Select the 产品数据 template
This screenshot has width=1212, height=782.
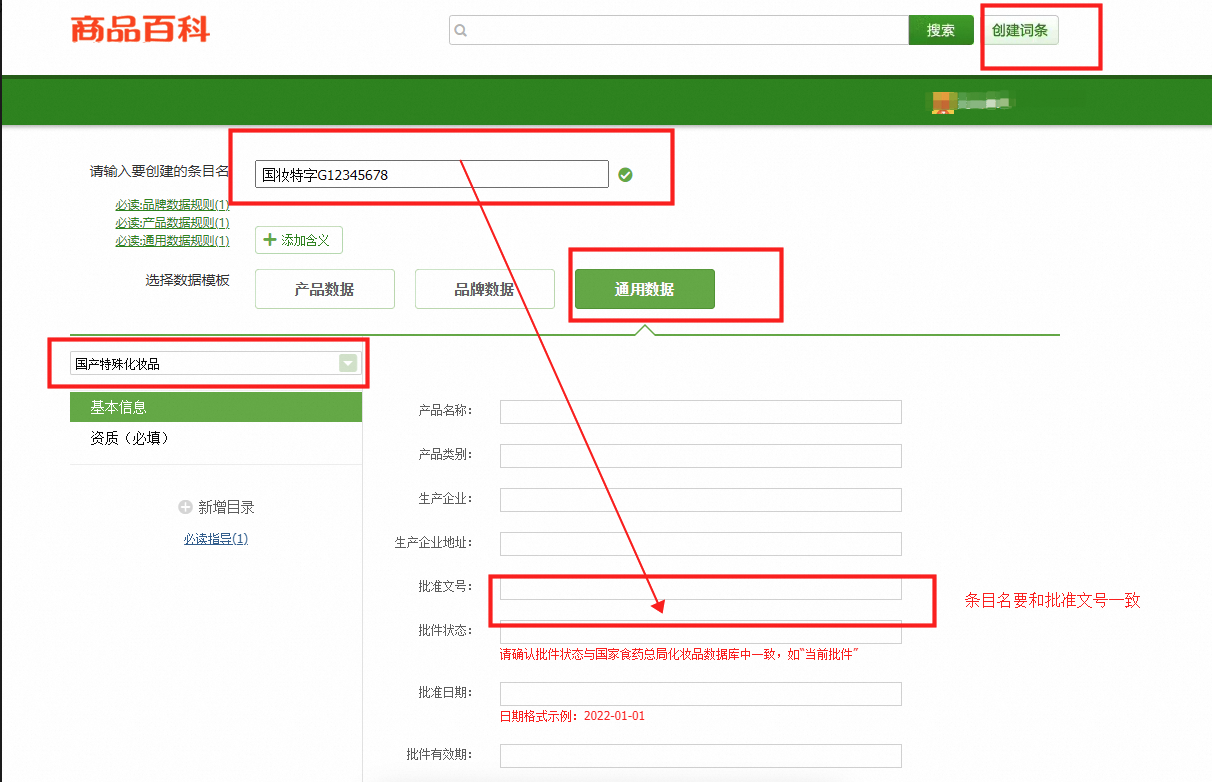[325, 289]
